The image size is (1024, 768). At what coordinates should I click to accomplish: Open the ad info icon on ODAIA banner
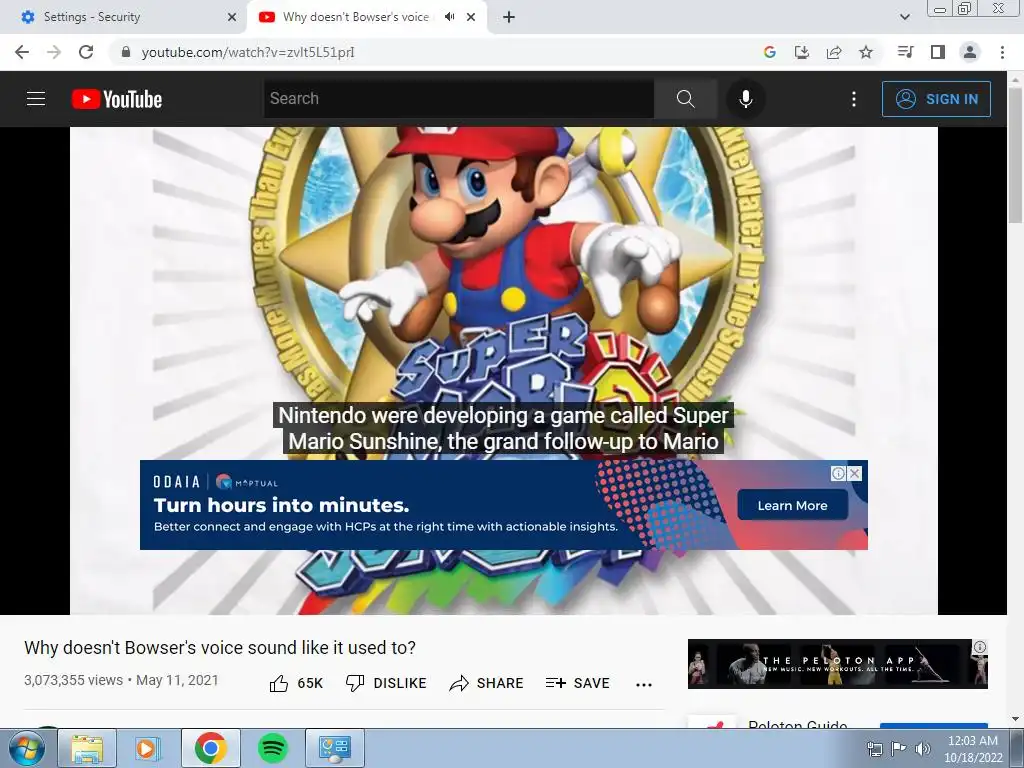click(839, 473)
